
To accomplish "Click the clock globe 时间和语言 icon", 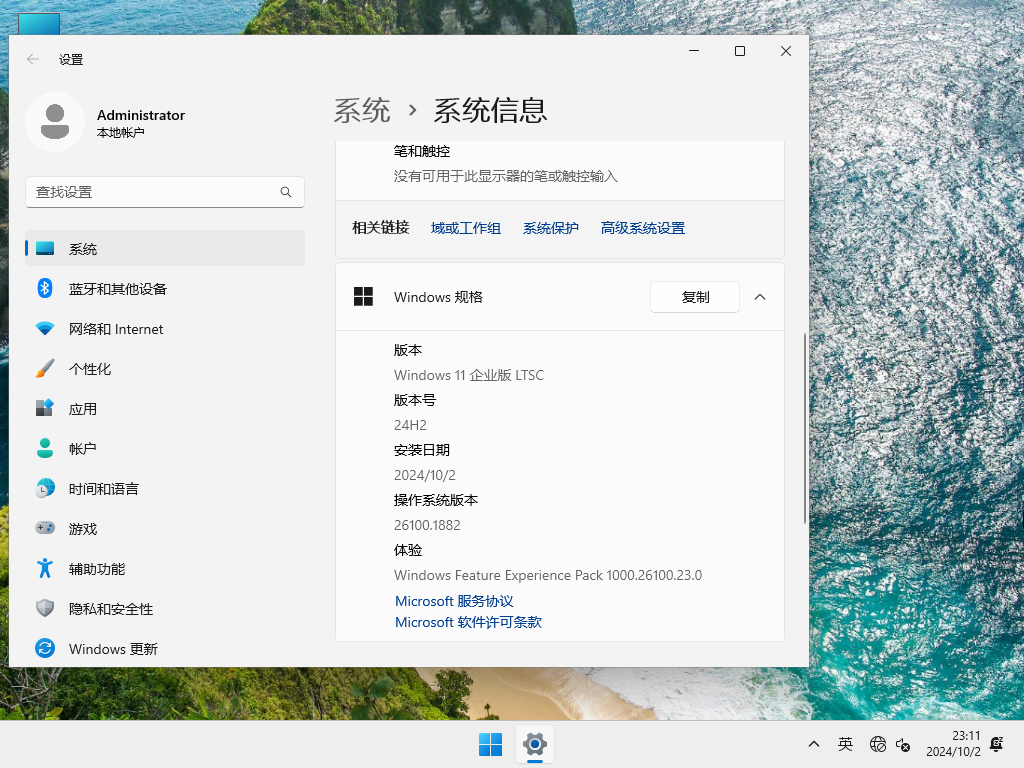I will pos(45,488).
